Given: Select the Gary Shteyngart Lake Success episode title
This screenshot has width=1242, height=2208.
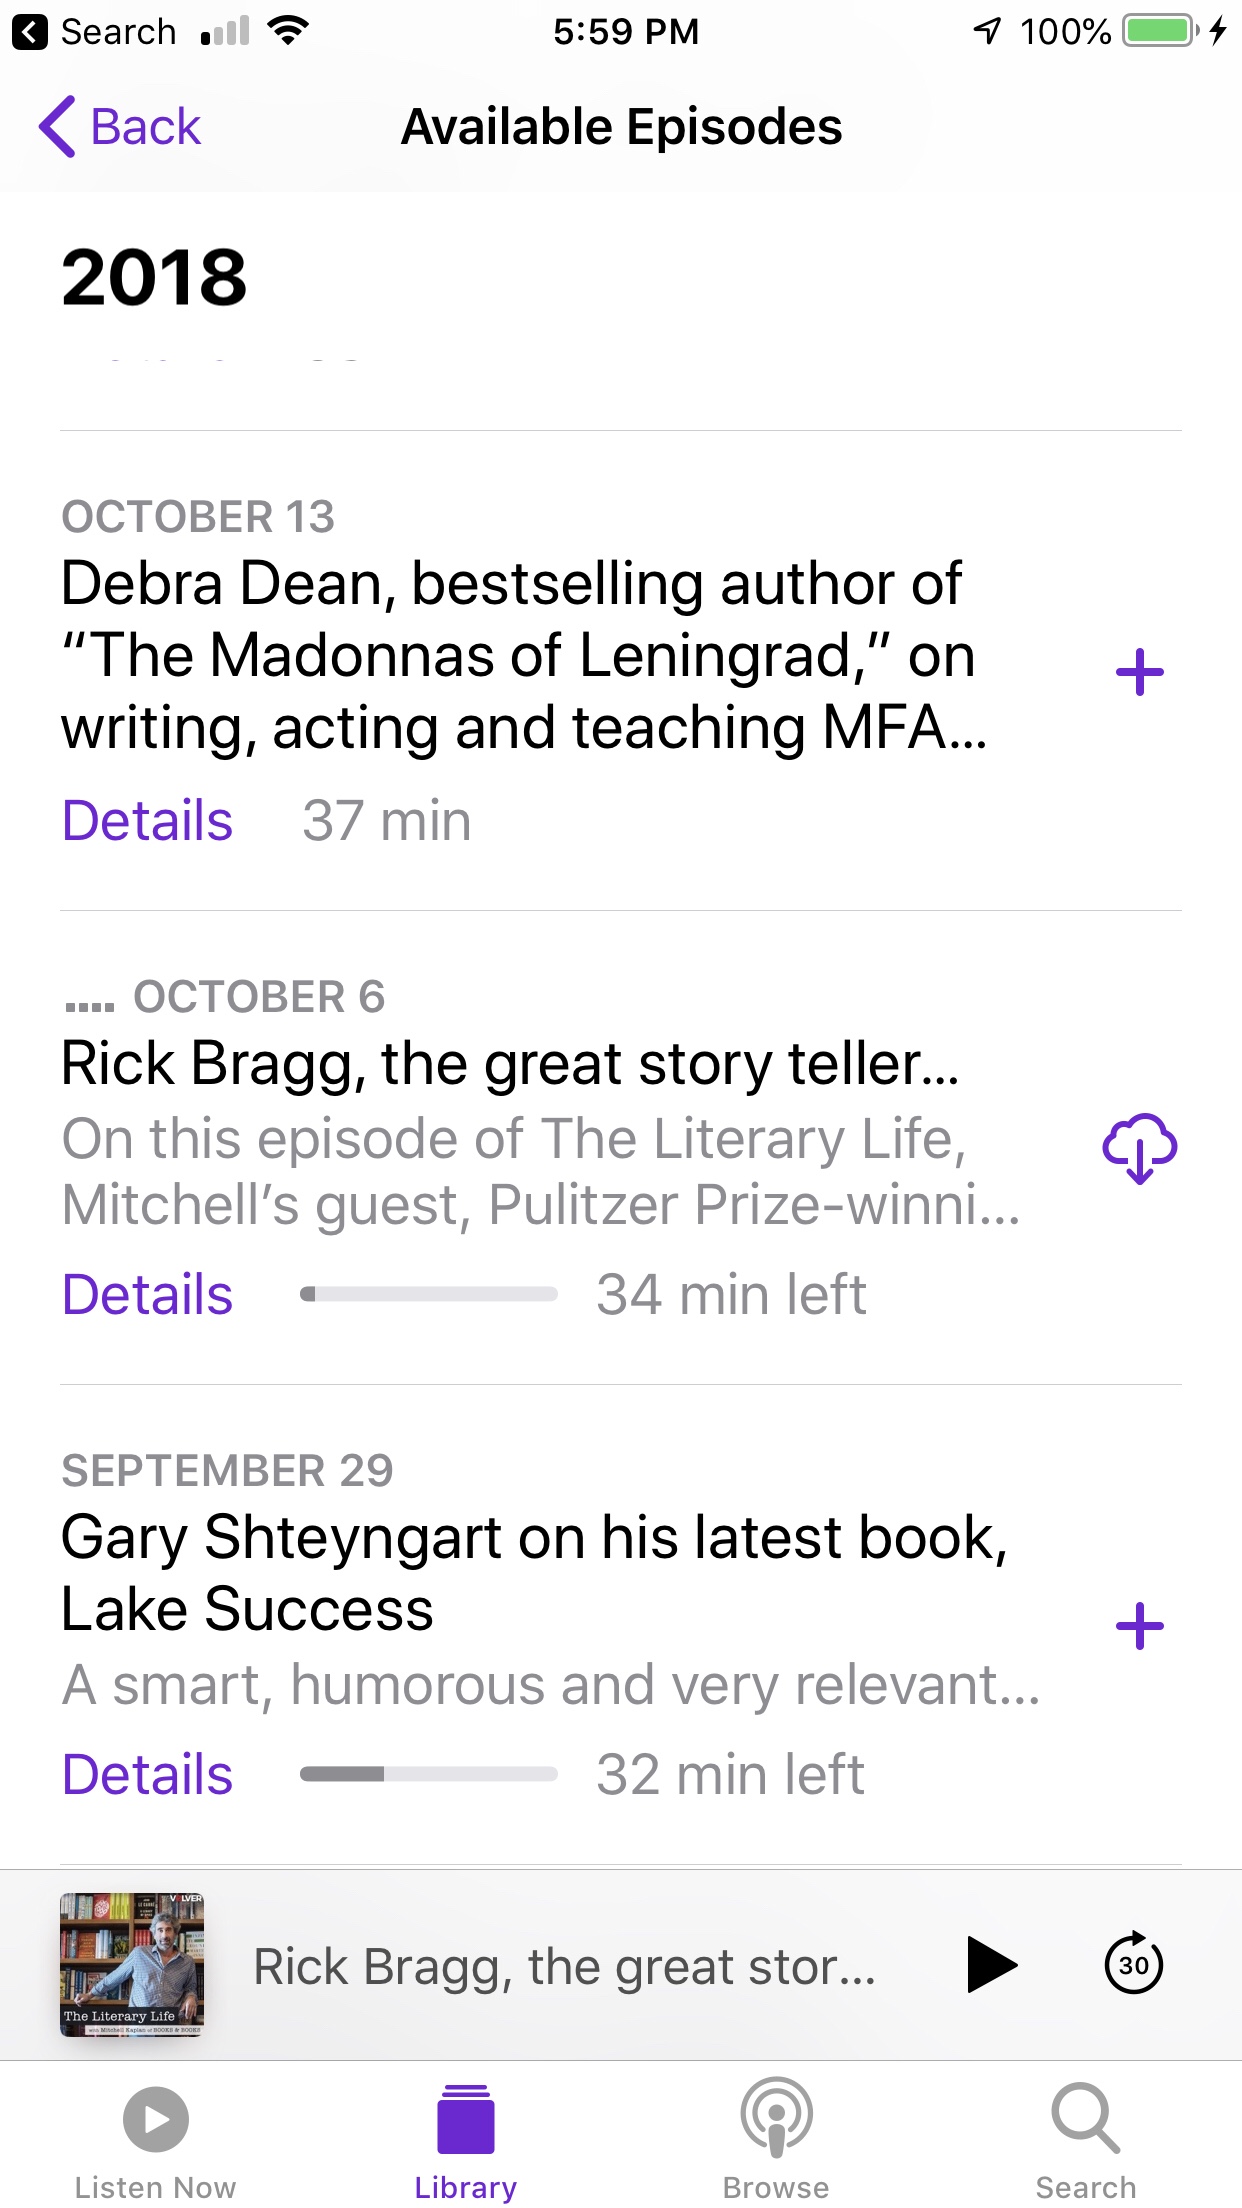Looking at the screenshot, I should [534, 1572].
